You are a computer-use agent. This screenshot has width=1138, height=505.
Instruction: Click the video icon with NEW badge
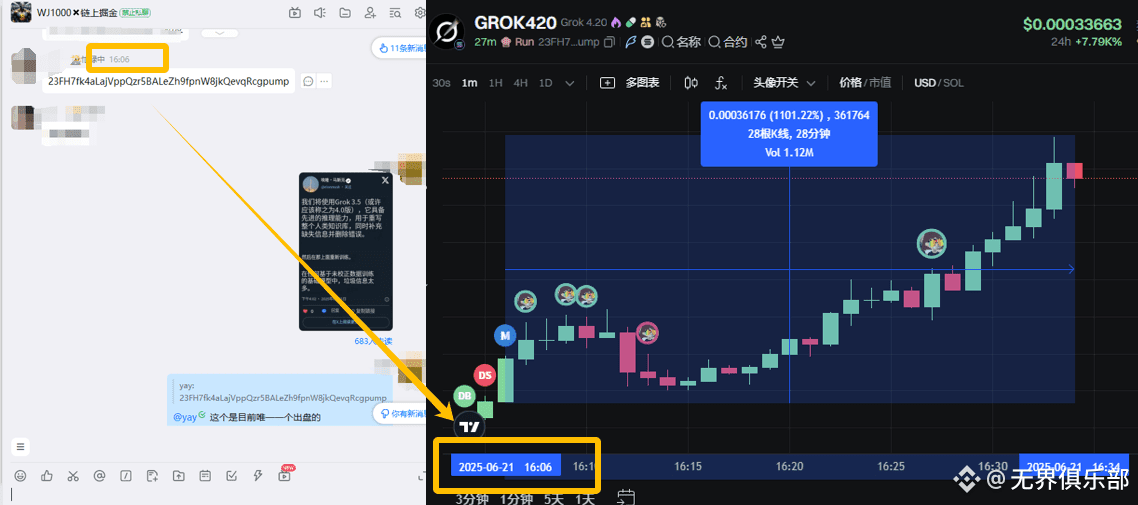pyautogui.click(x=284, y=475)
